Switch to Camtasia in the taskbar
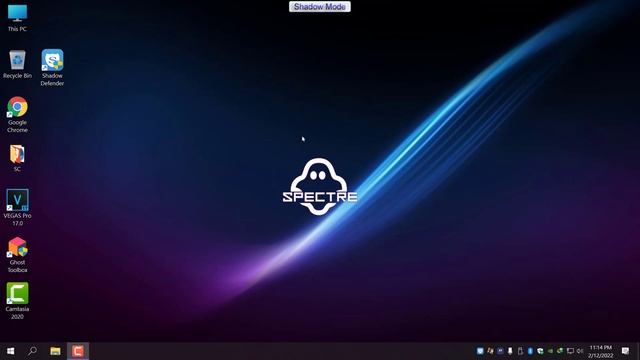Image resolution: width=640 pixels, height=360 pixels. click(78, 351)
